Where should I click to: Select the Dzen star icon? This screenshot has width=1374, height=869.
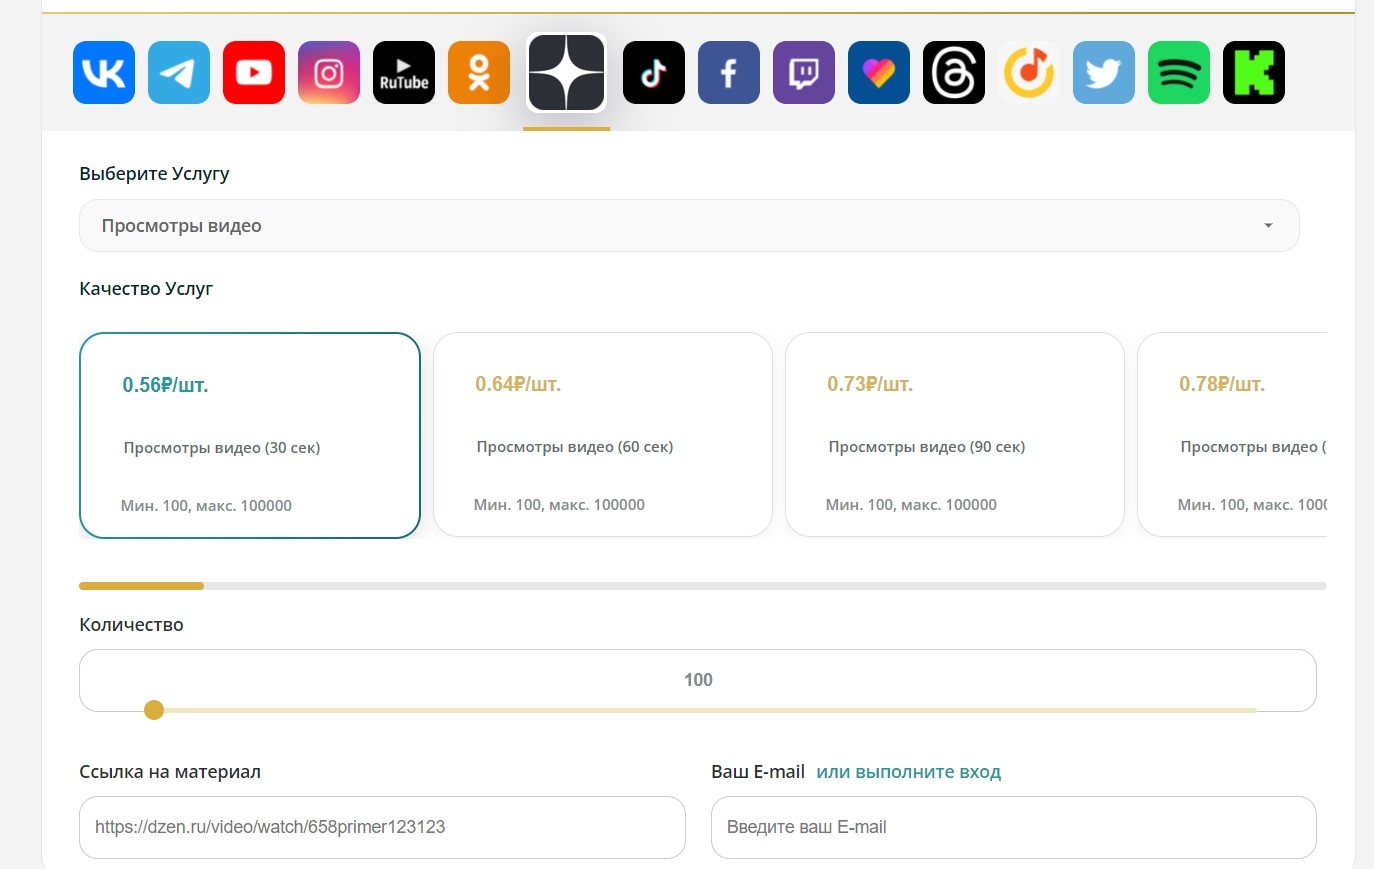click(x=567, y=72)
